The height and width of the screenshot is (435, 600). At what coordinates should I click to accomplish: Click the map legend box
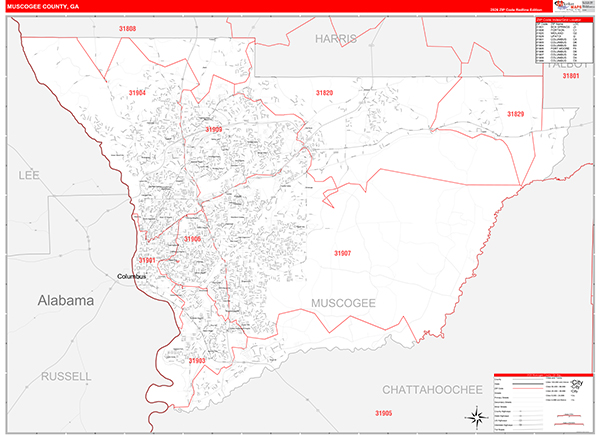pos(543,401)
